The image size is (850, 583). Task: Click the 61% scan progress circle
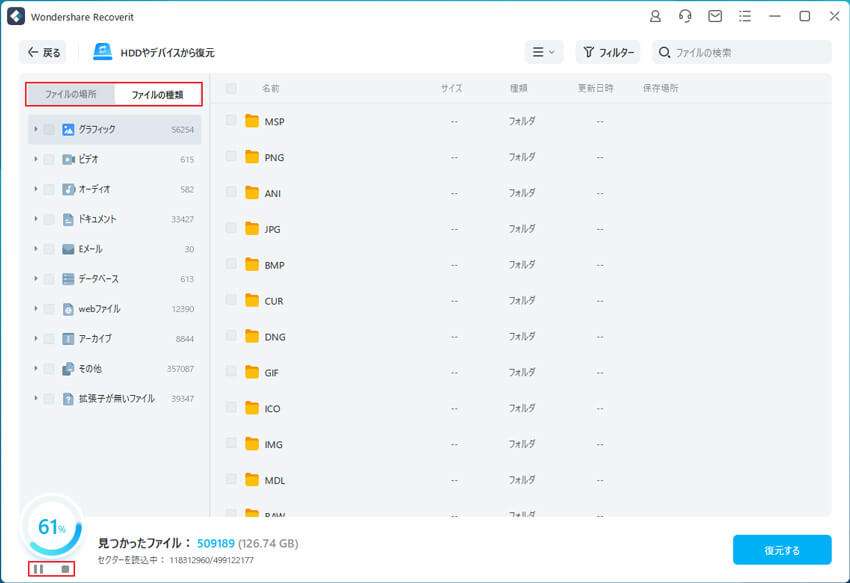point(51,527)
